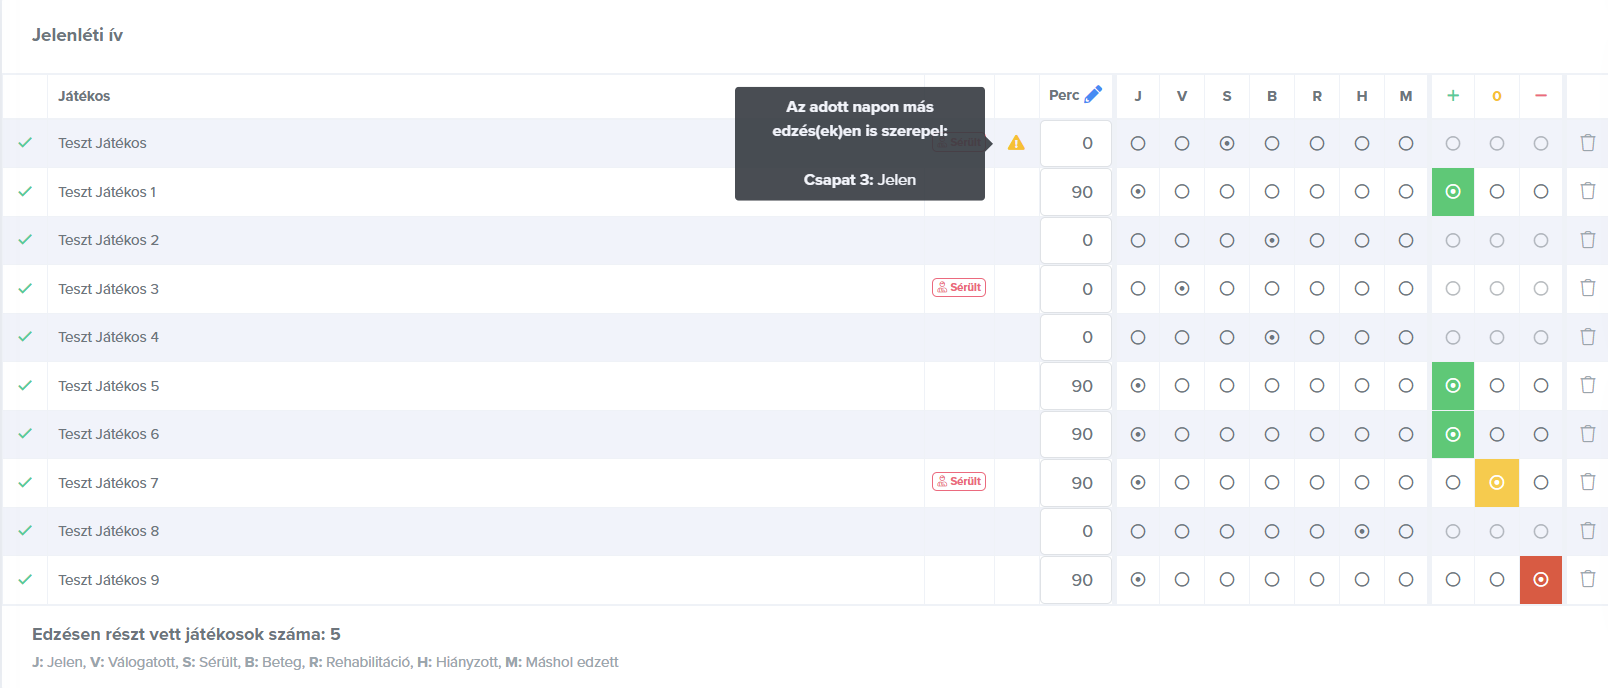Click the Sérült badge on Teszt Játékos 7
This screenshot has width=1608, height=688.
click(959, 482)
